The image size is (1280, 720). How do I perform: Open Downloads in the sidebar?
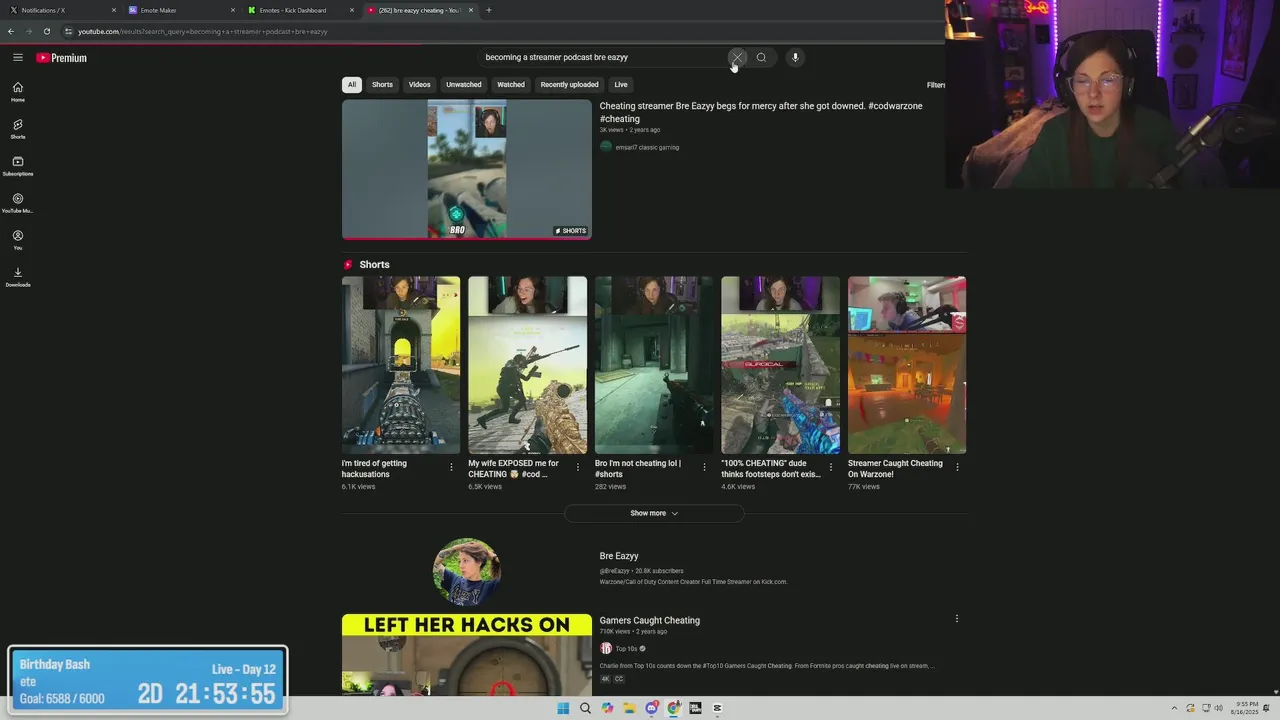pyautogui.click(x=18, y=277)
